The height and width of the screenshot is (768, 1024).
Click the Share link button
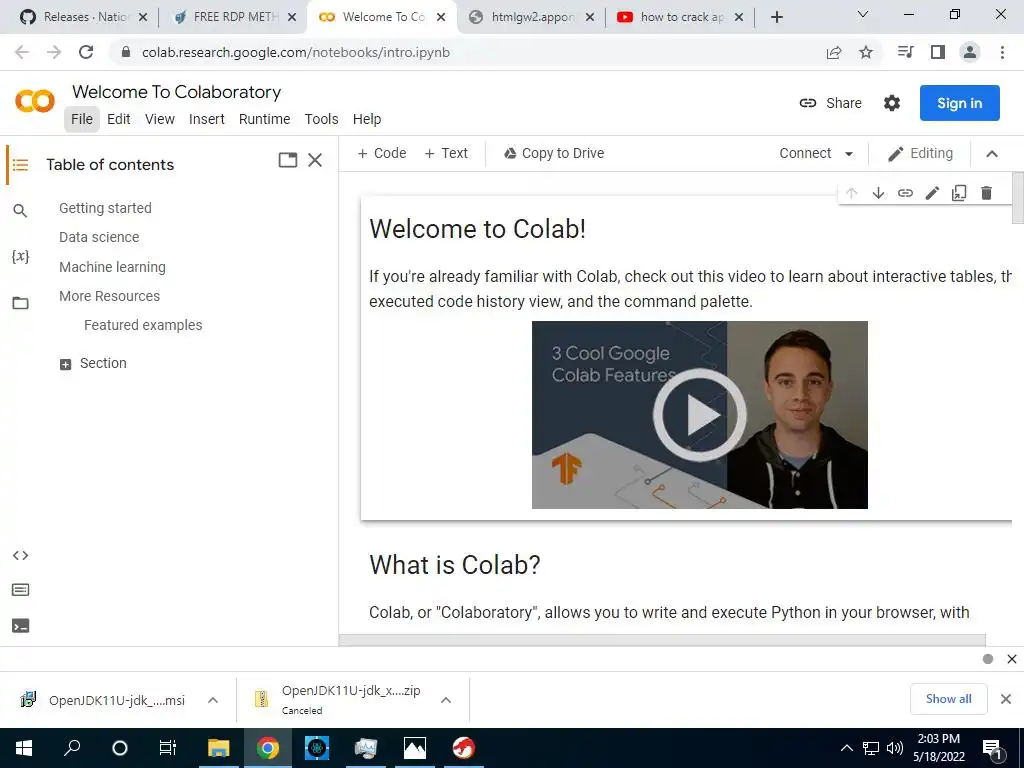click(x=831, y=103)
